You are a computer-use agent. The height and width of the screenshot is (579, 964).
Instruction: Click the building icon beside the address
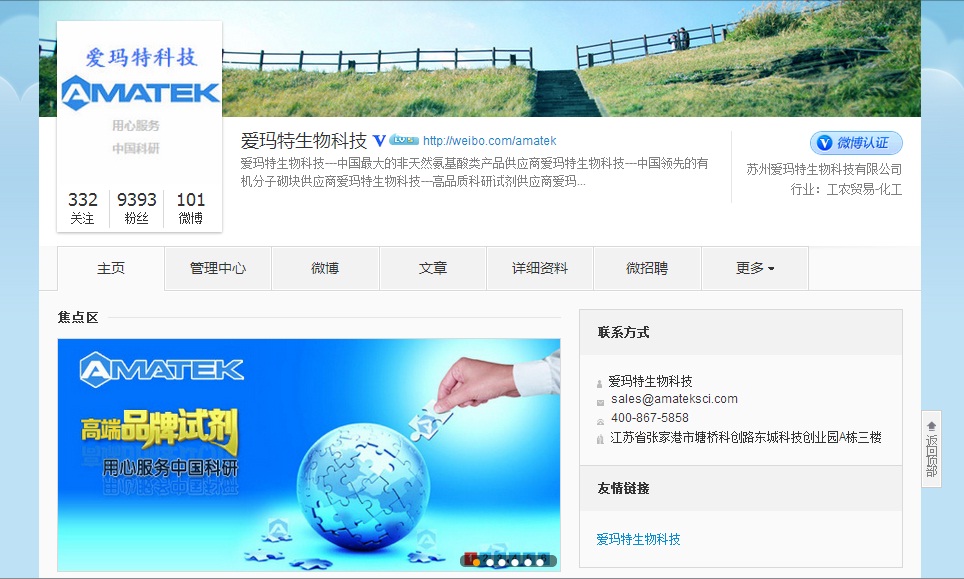pyautogui.click(x=600, y=438)
